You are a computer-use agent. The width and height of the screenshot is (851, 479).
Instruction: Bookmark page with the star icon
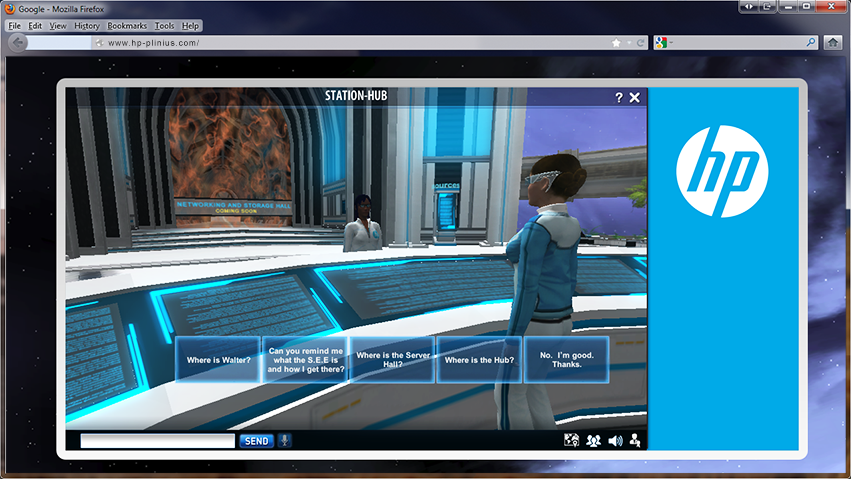coord(616,42)
